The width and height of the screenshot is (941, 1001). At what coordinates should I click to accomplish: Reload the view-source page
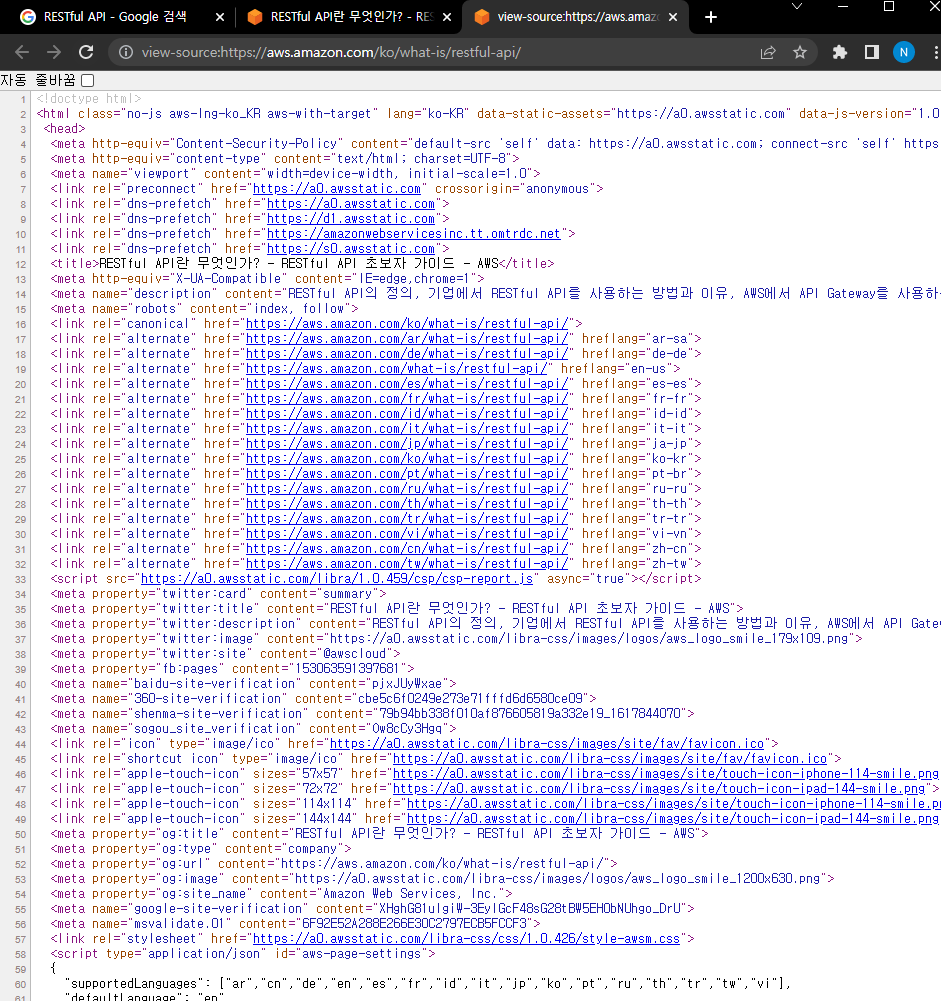86,52
